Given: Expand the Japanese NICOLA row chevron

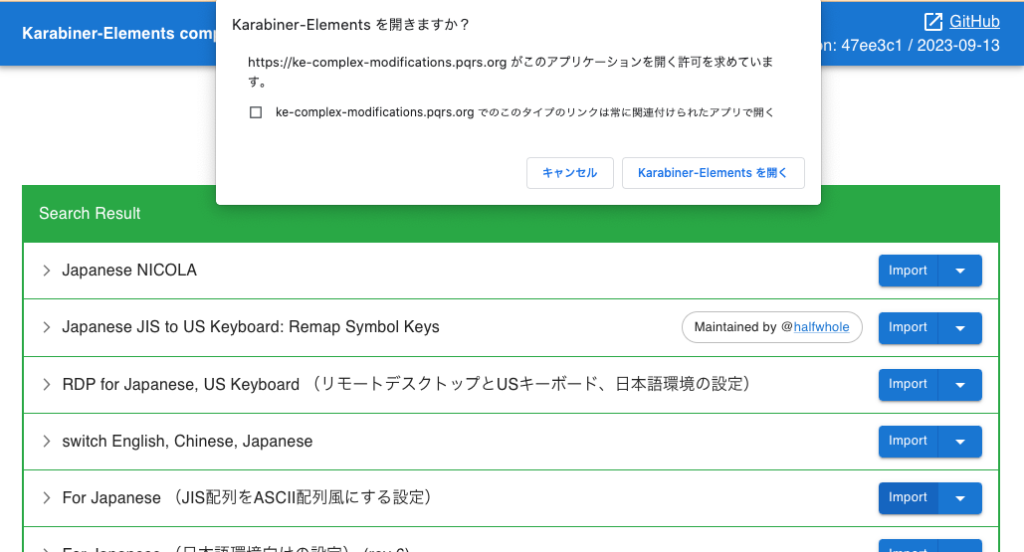Looking at the screenshot, I should pos(46,270).
